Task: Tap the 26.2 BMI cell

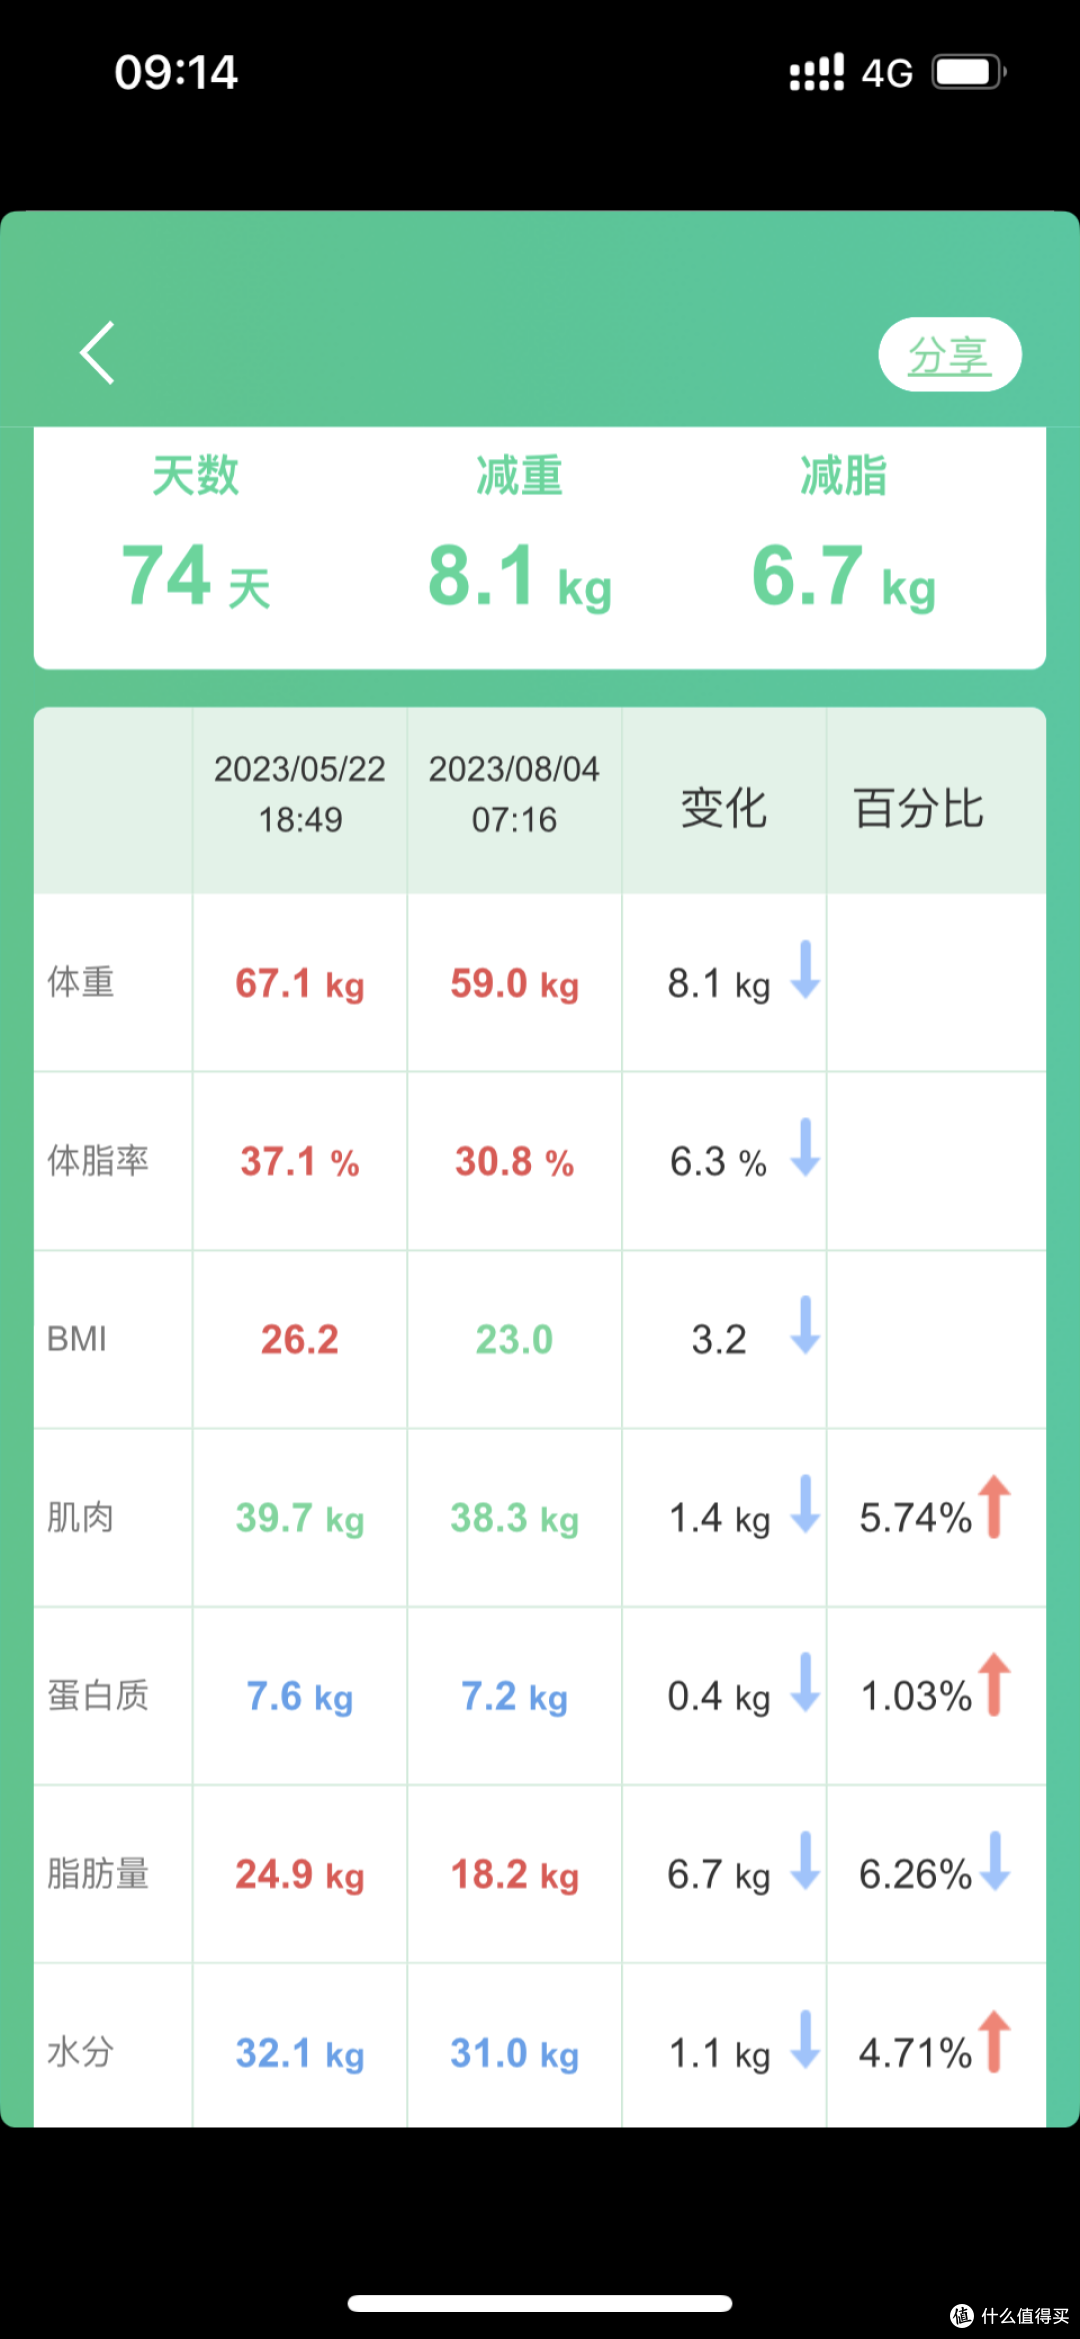Action: pos(300,1340)
